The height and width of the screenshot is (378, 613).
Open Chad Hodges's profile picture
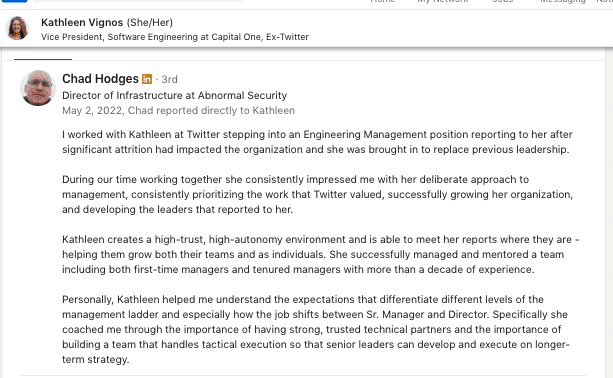pos(38,88)
